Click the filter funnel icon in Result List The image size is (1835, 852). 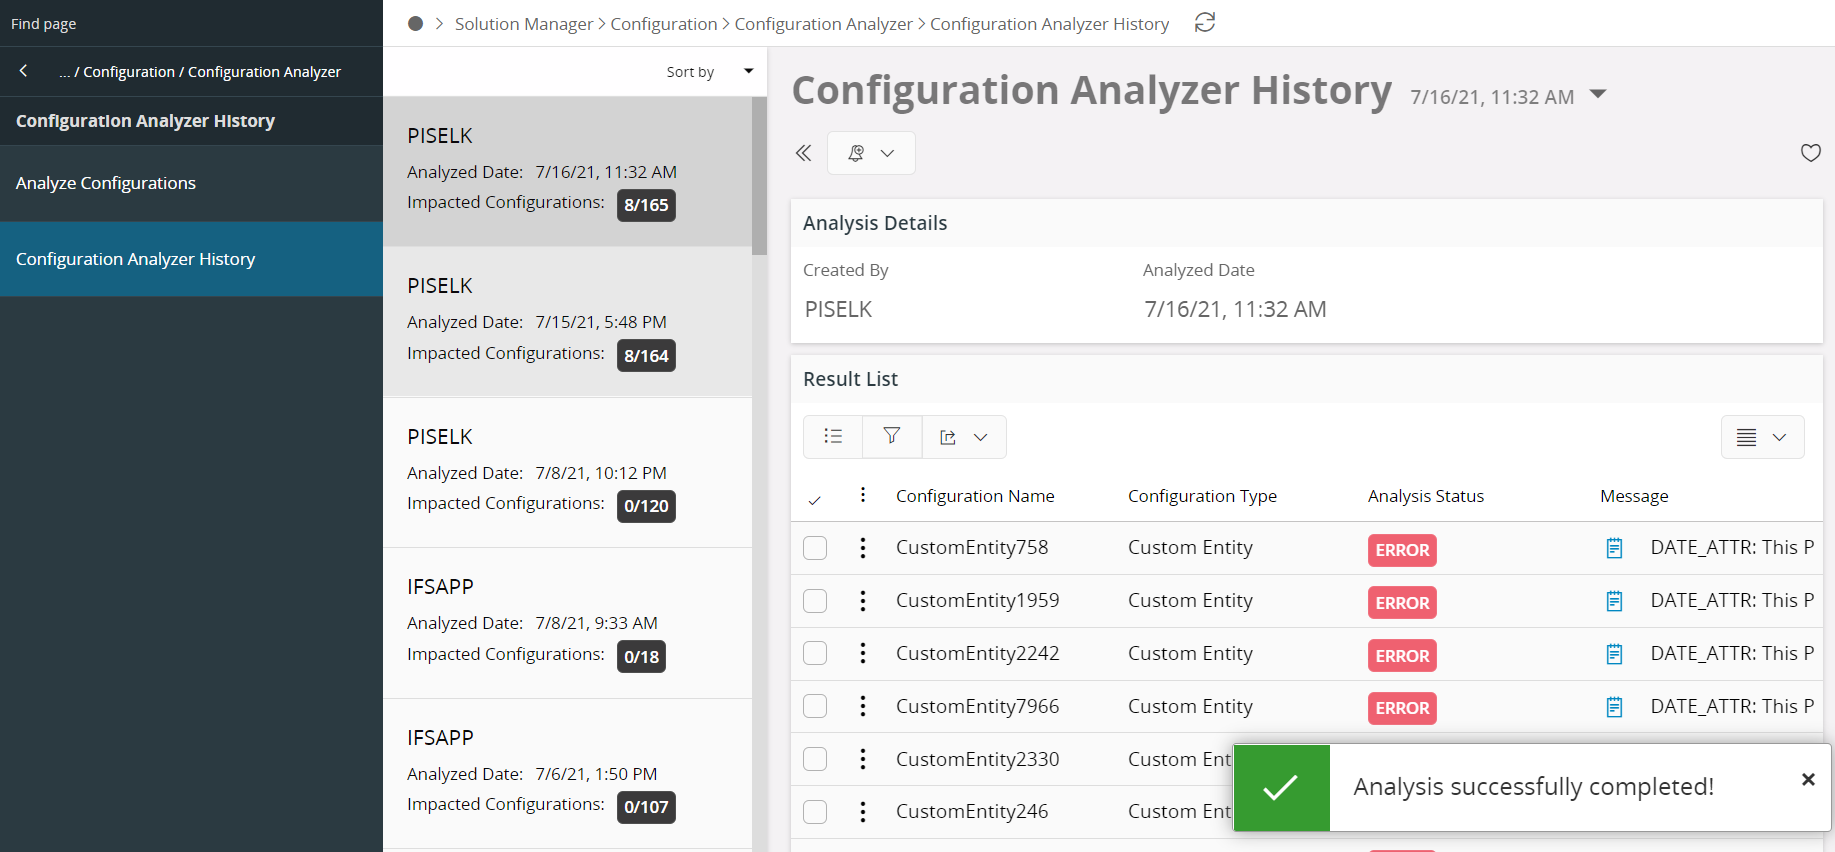(891, 436)
